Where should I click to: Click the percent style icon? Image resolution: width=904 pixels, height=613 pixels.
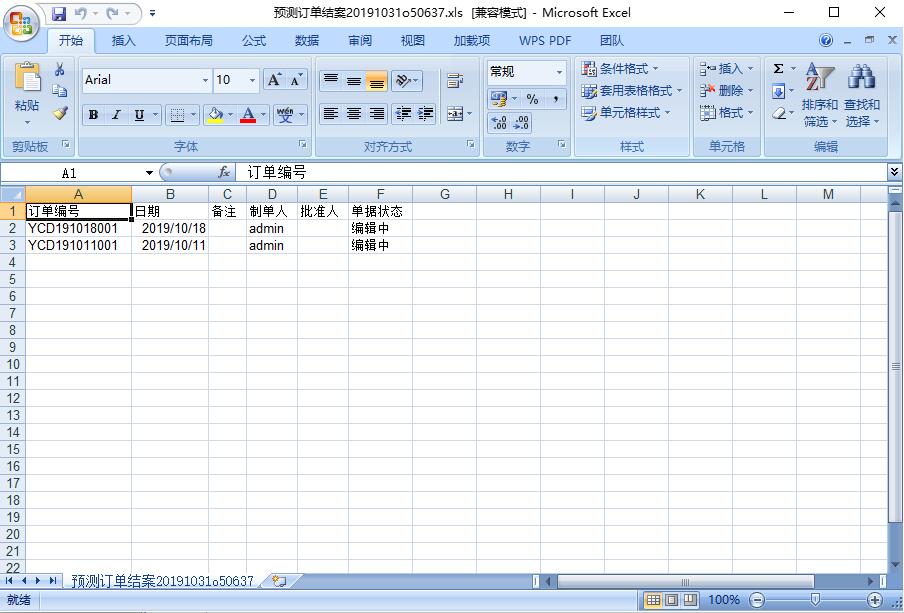pyautogui.click(x=532, y=99)
